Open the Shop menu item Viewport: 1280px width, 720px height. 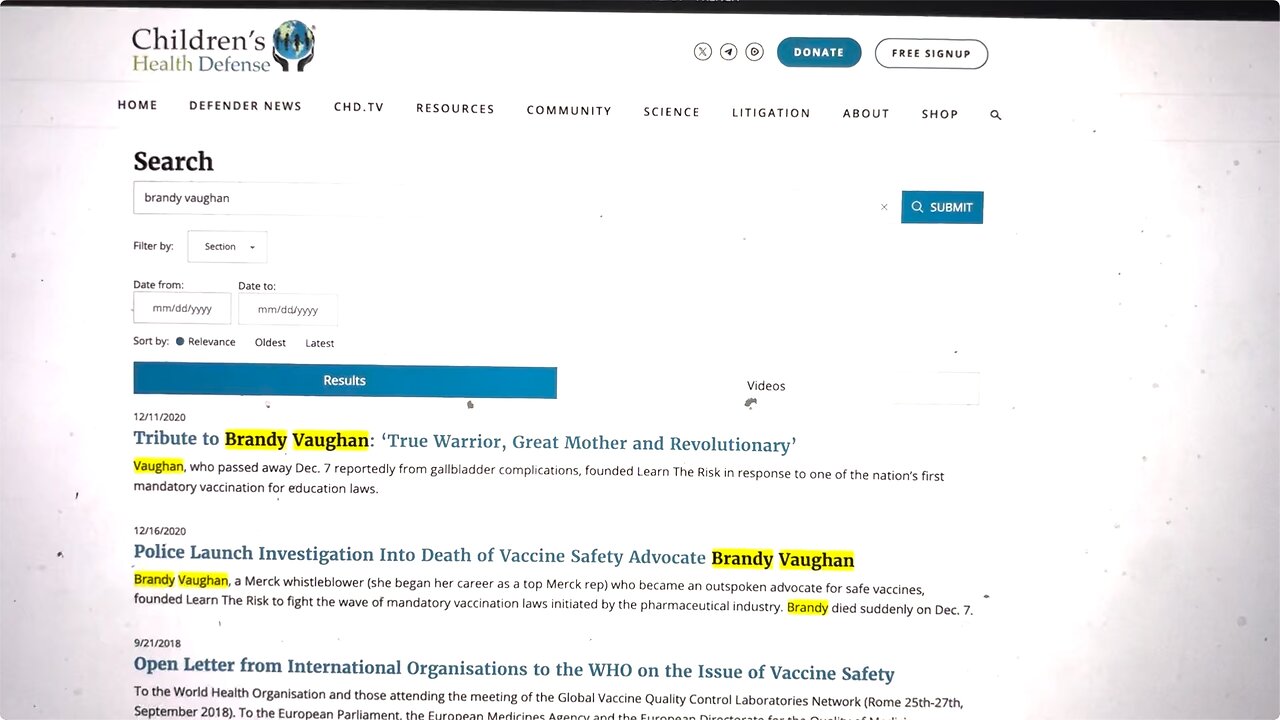coord(940,114)
